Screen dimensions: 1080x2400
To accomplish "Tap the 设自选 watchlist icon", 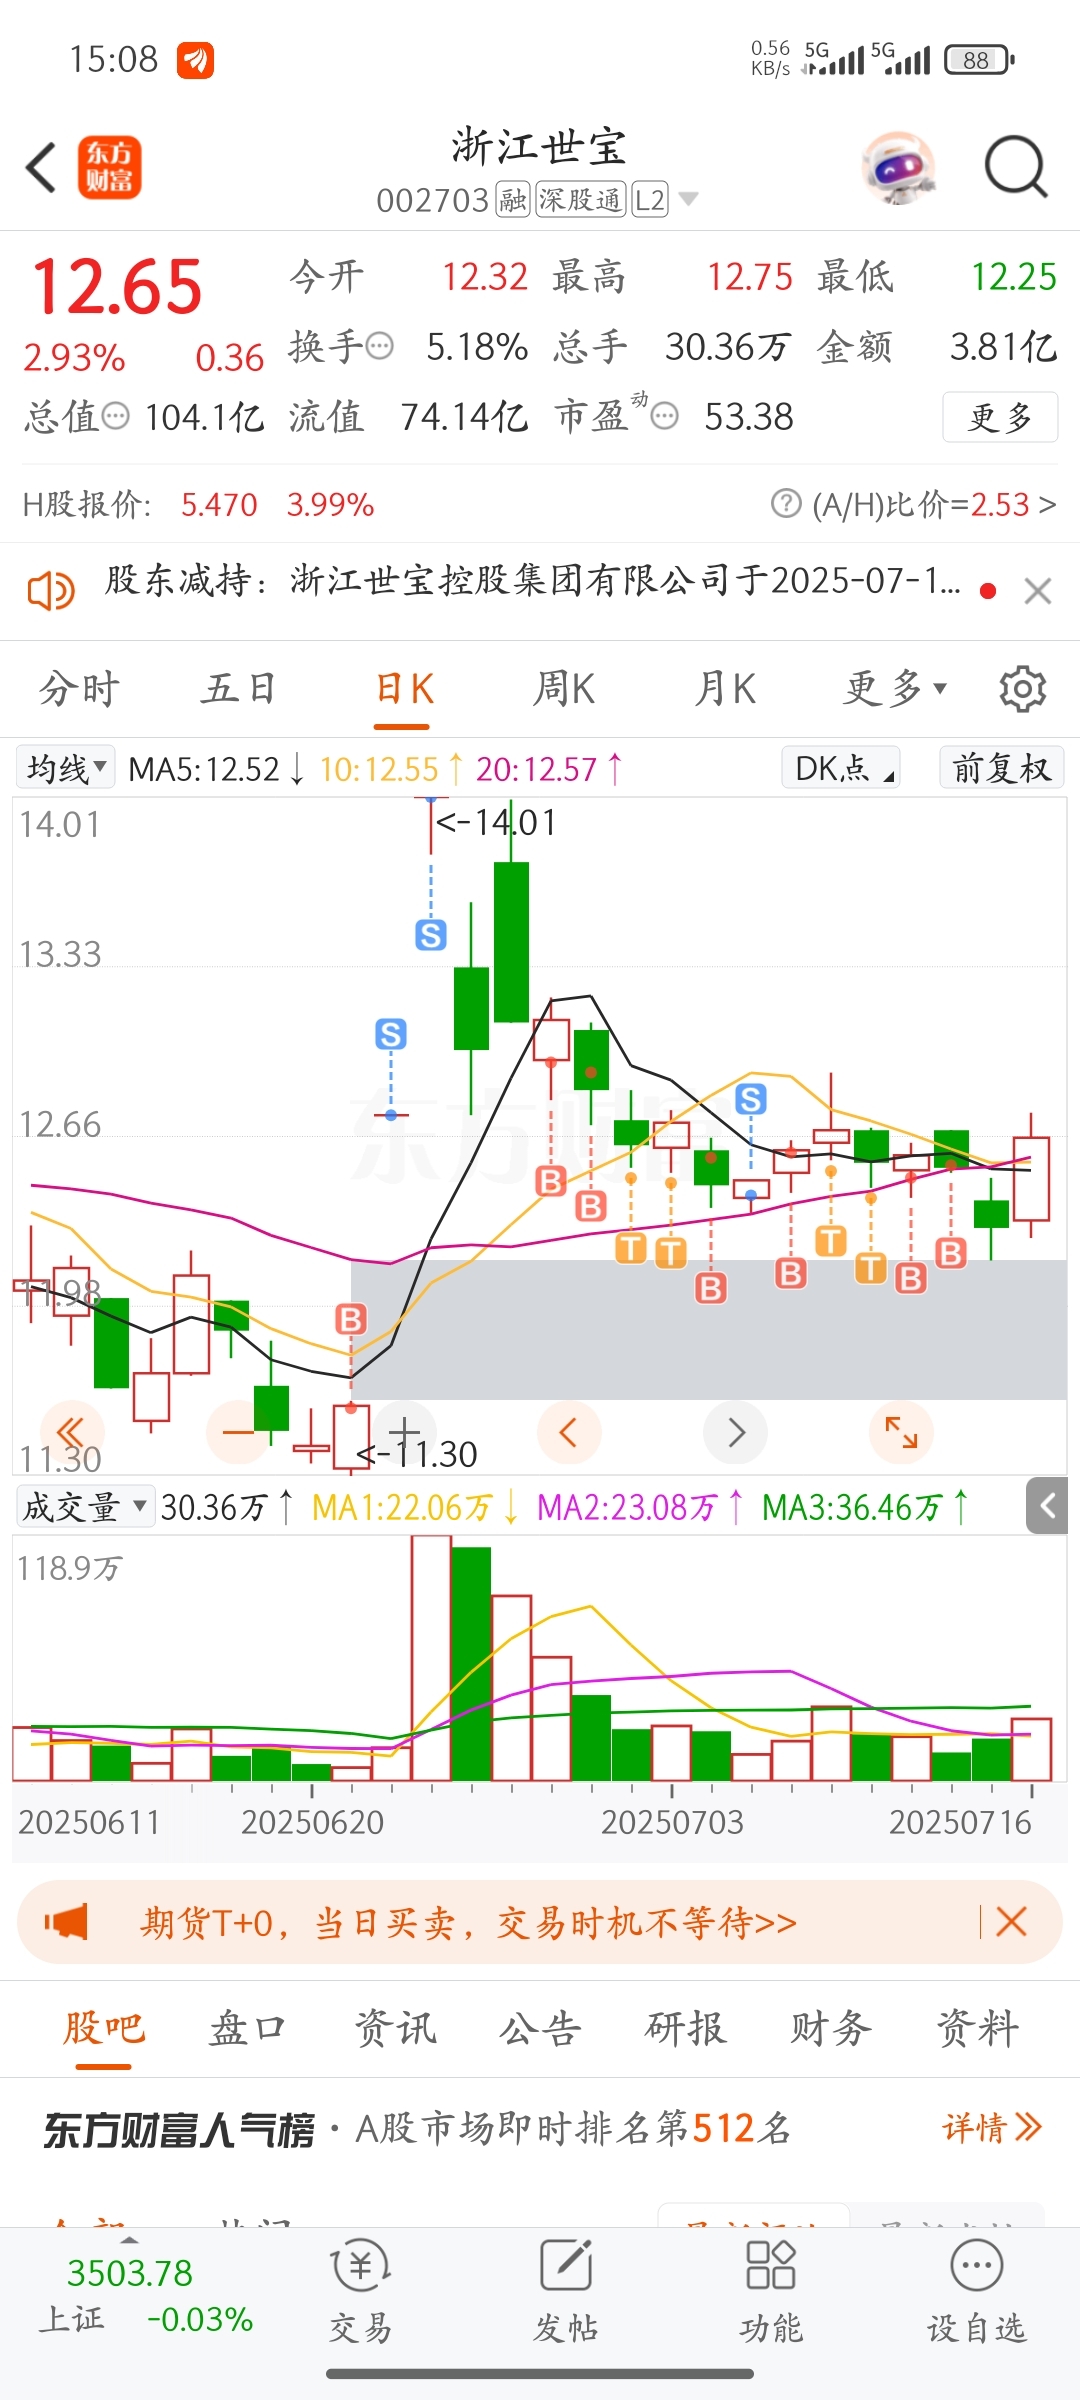I will pos(976,2291).
